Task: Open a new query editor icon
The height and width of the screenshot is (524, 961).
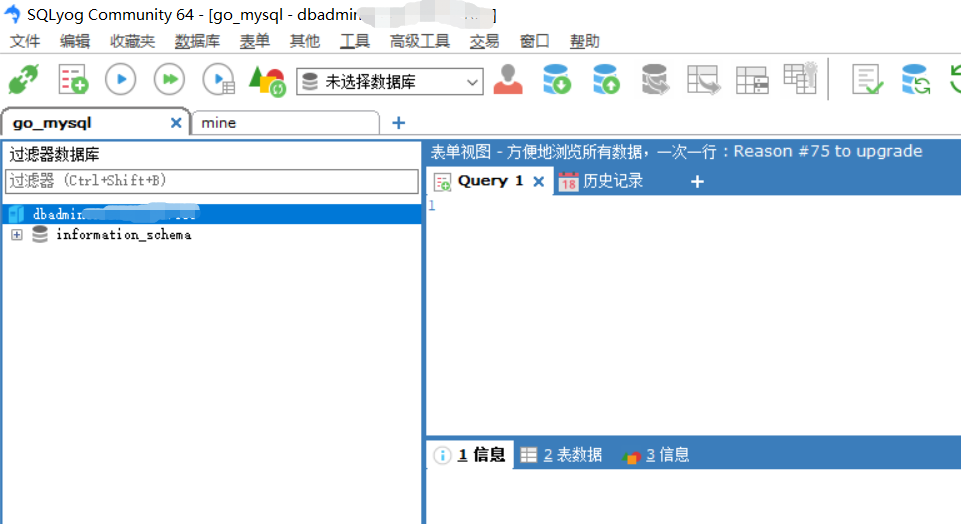Action: click(x=73, y=80)
